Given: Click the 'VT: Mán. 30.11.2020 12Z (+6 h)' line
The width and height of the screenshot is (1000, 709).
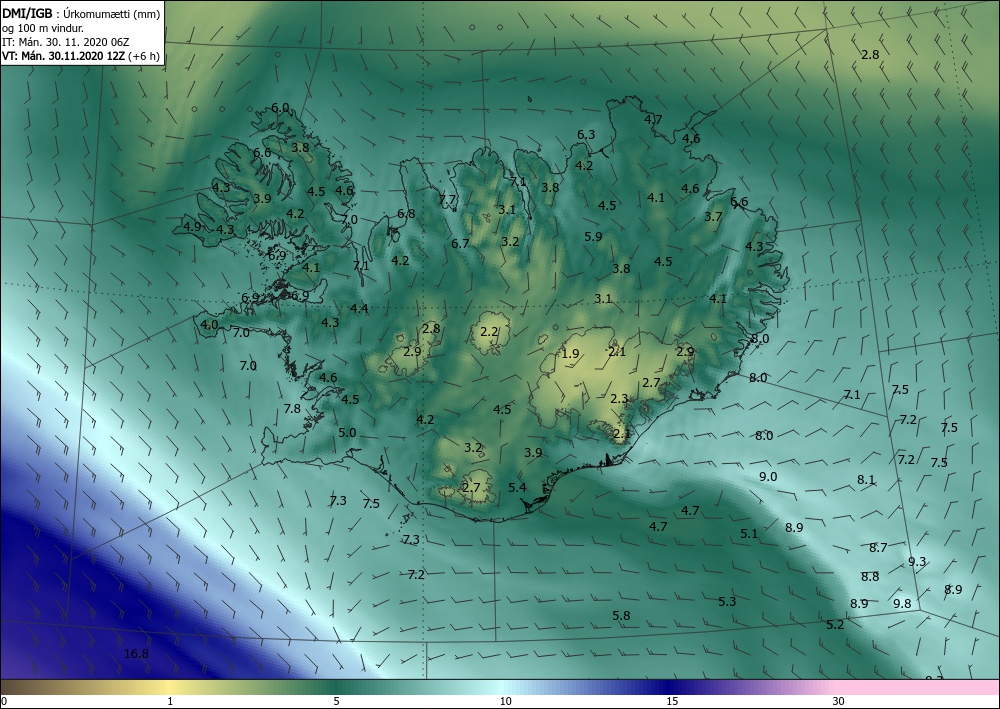Looking at the screenshot, I should pyautogui.click(x=81, y=56).
